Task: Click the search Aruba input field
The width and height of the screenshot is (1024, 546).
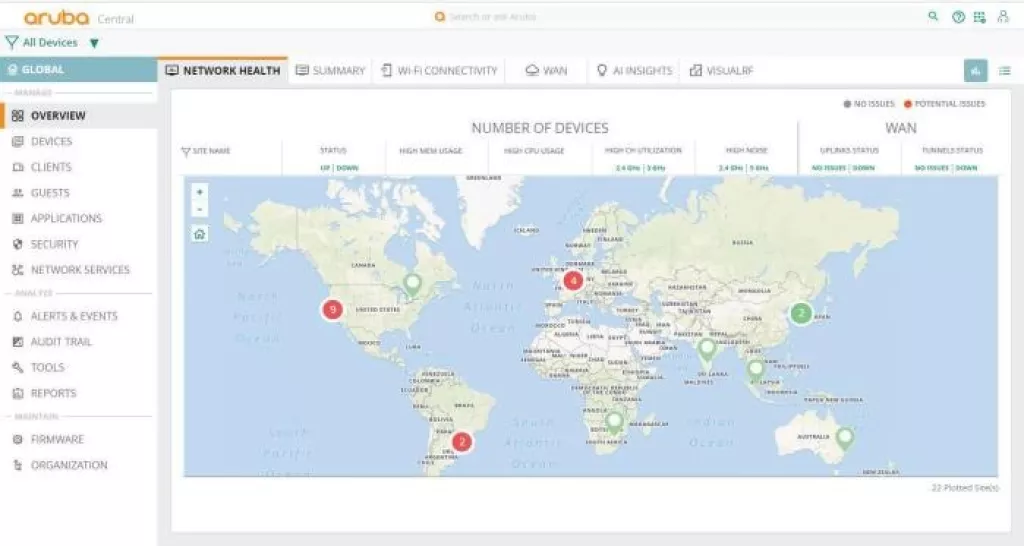Action: tap(500, 17)
